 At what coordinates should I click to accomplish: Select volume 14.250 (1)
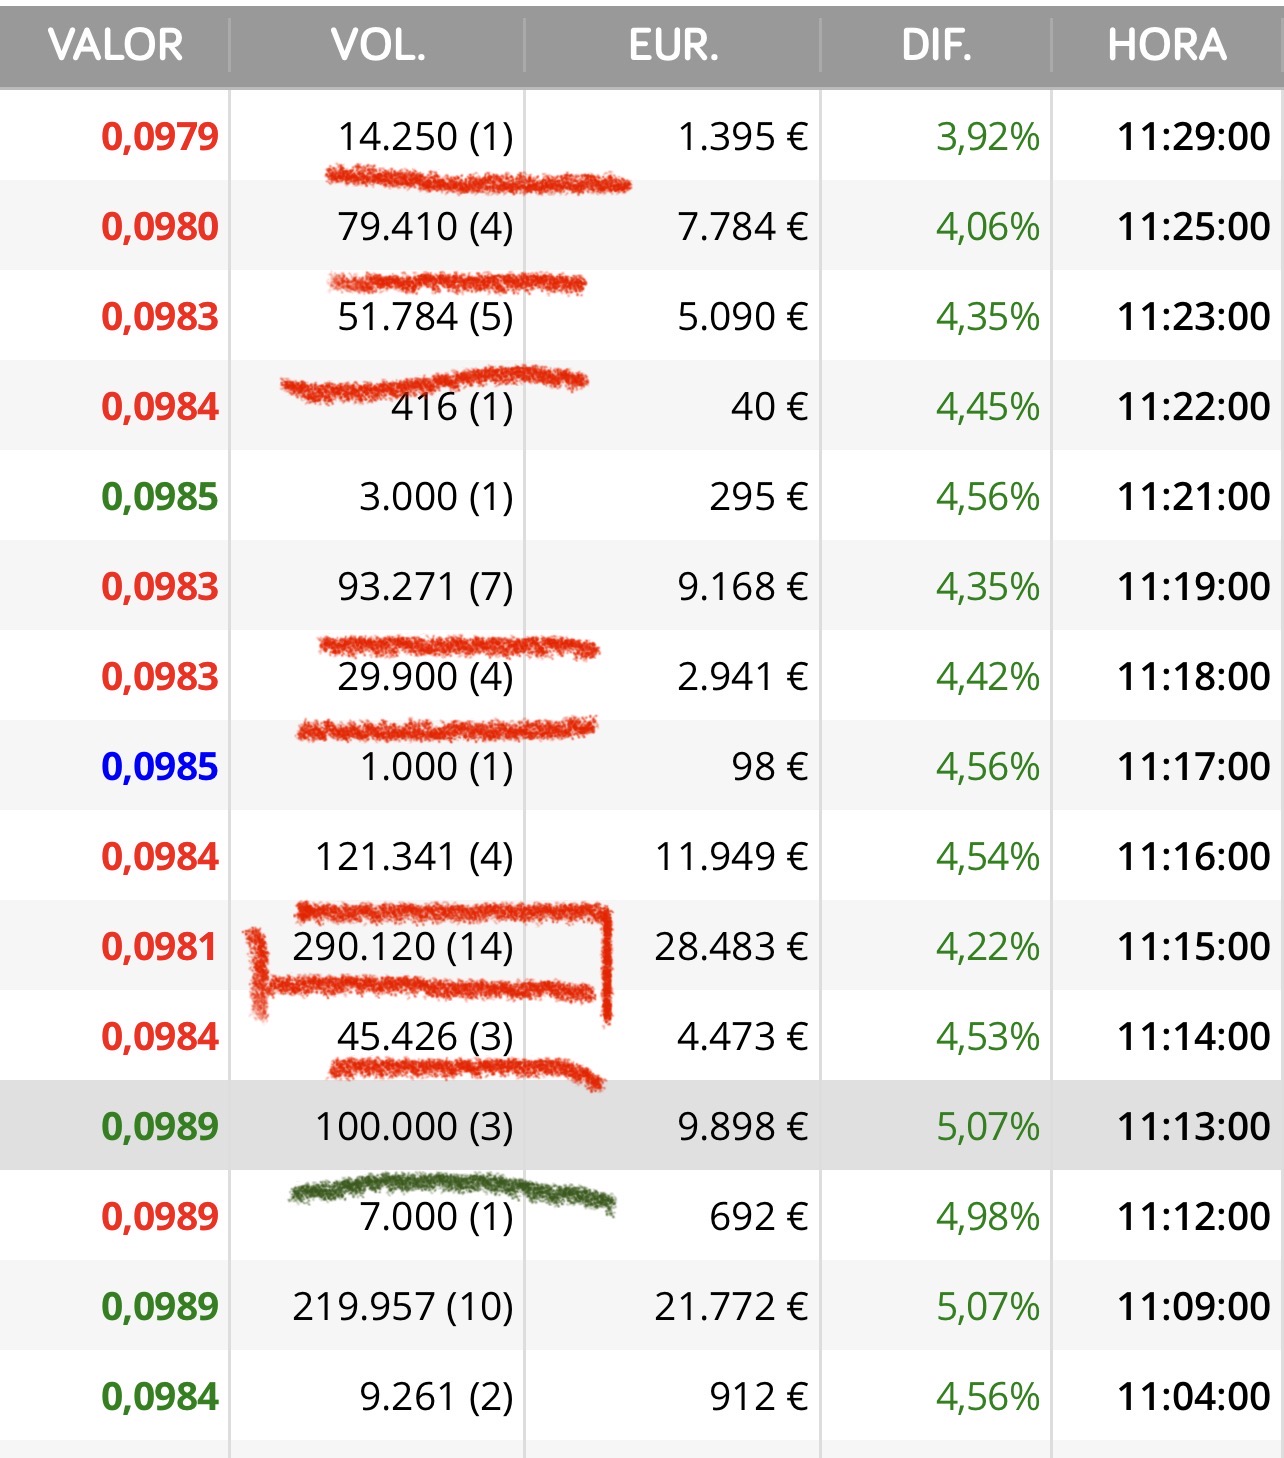pos(426,136)
